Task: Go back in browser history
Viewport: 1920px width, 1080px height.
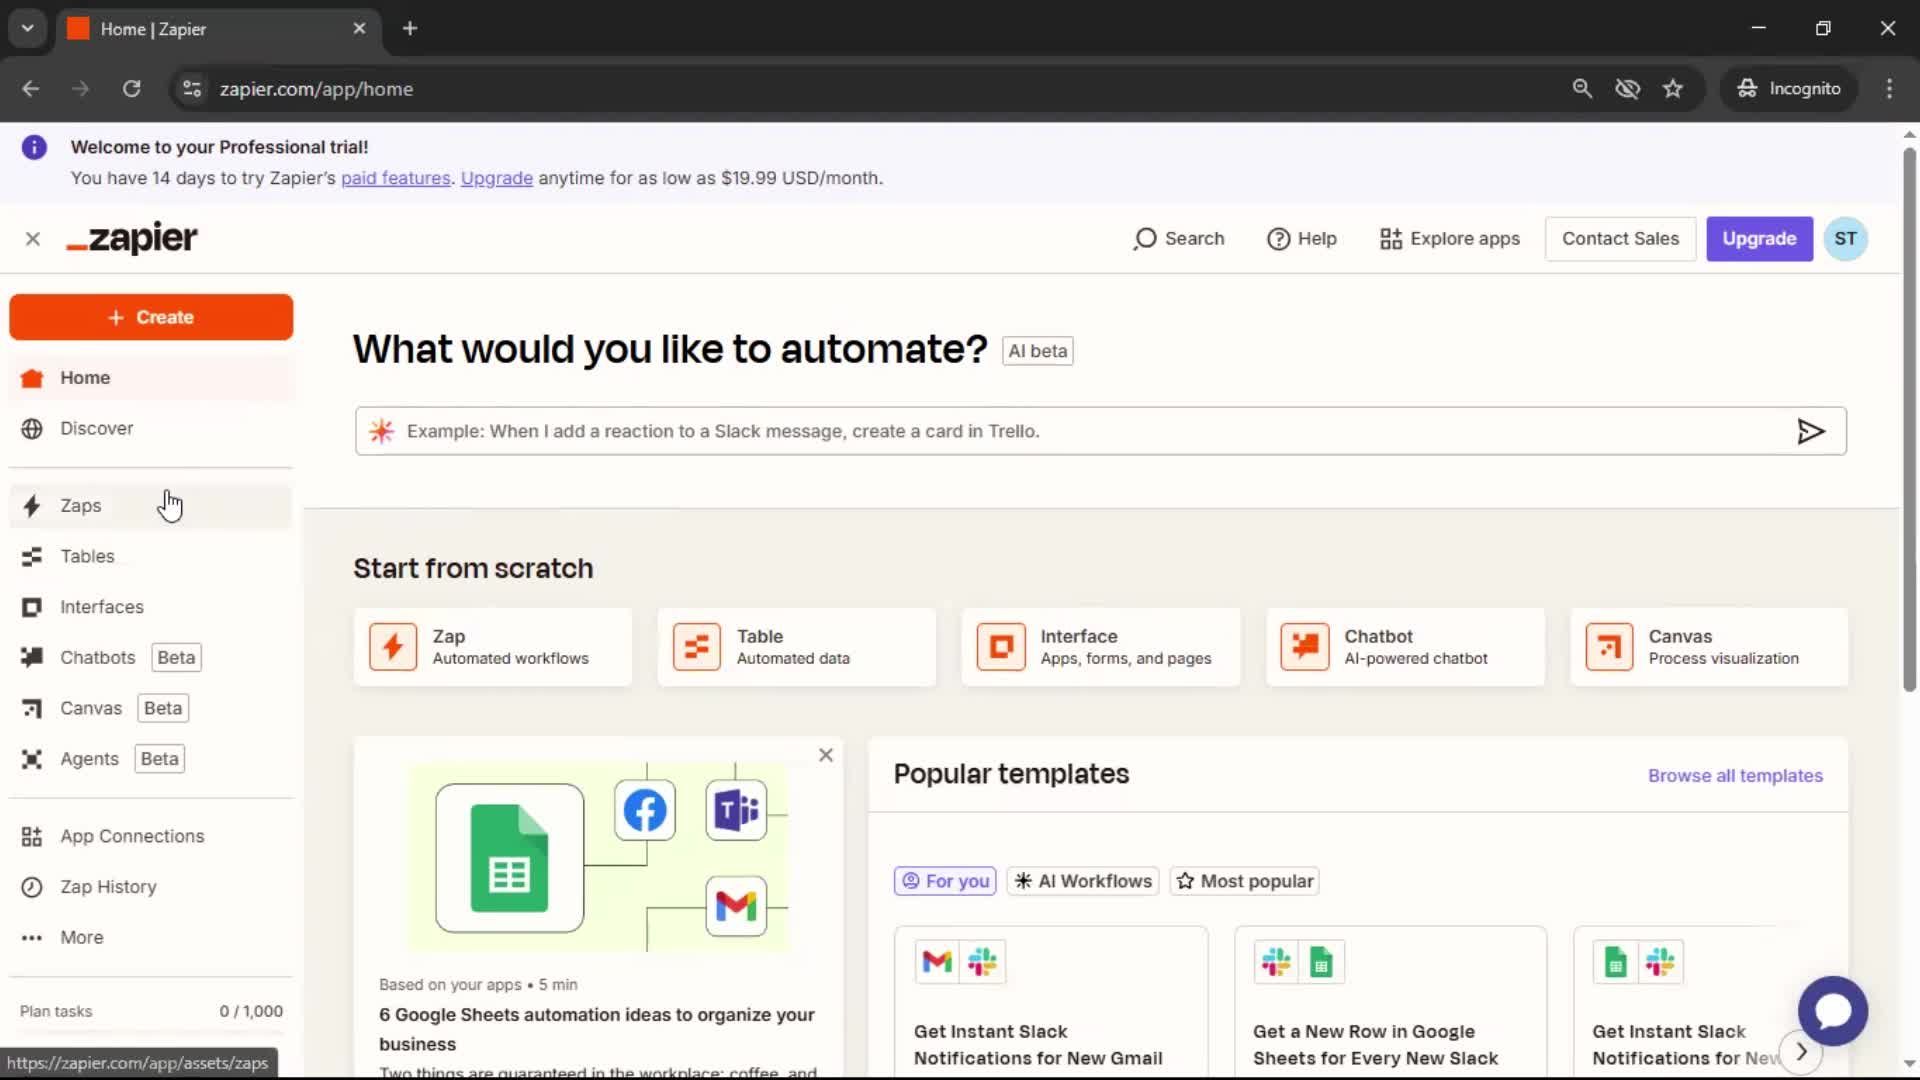Action: (x=31, y=89)
